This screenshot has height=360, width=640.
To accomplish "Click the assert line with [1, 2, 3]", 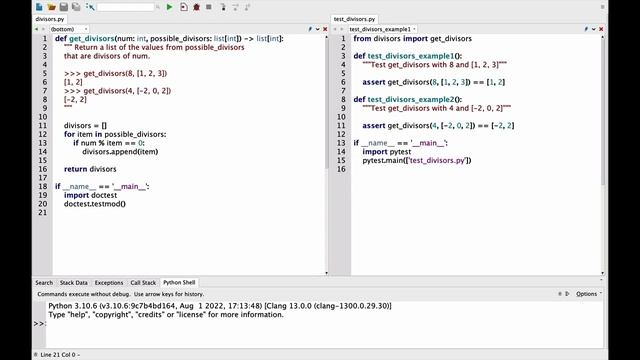I will coord(434,82).
